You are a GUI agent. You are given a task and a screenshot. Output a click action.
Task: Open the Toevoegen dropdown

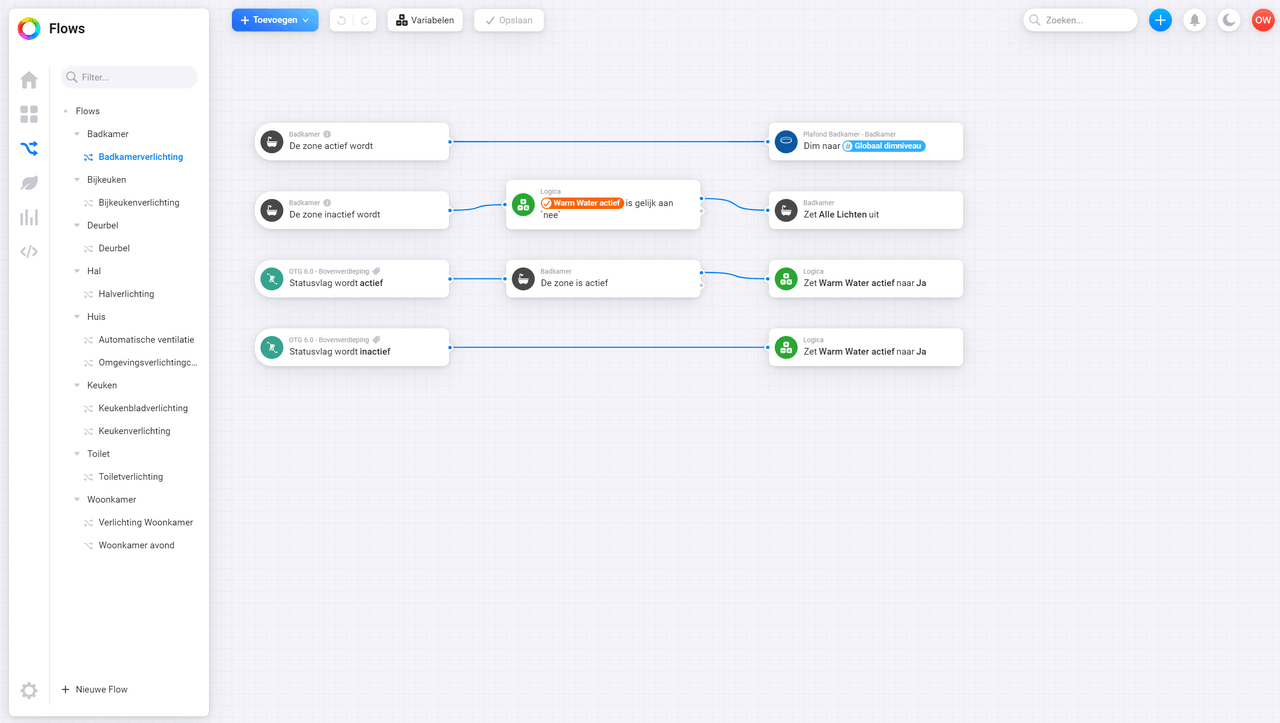275,20
